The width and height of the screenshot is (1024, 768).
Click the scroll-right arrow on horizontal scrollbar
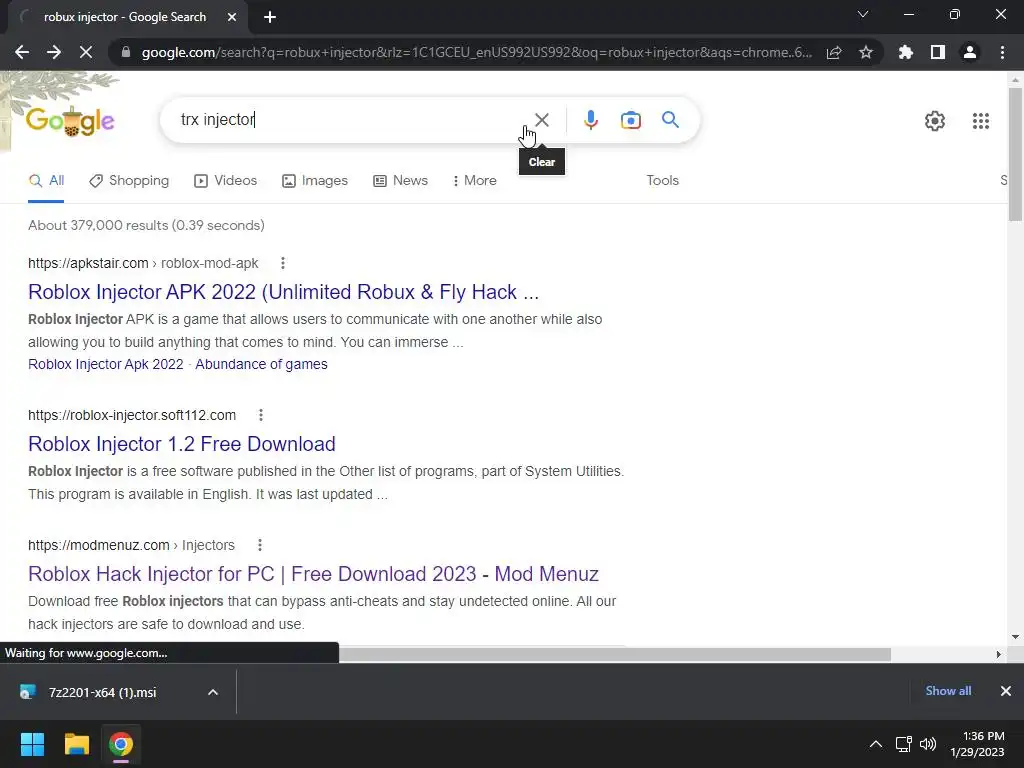click(998, 654)
